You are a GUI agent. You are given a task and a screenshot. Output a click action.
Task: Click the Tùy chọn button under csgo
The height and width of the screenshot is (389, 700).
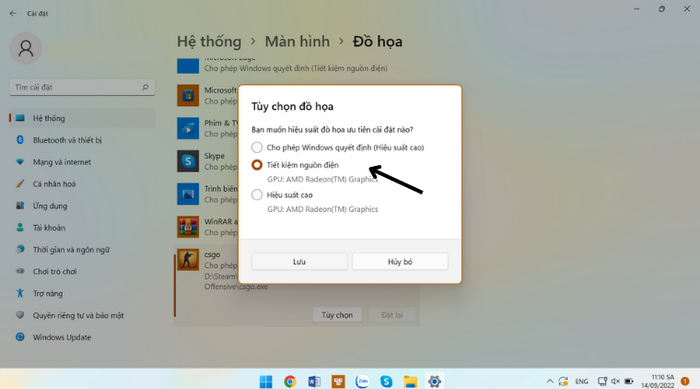coord(337,315)
